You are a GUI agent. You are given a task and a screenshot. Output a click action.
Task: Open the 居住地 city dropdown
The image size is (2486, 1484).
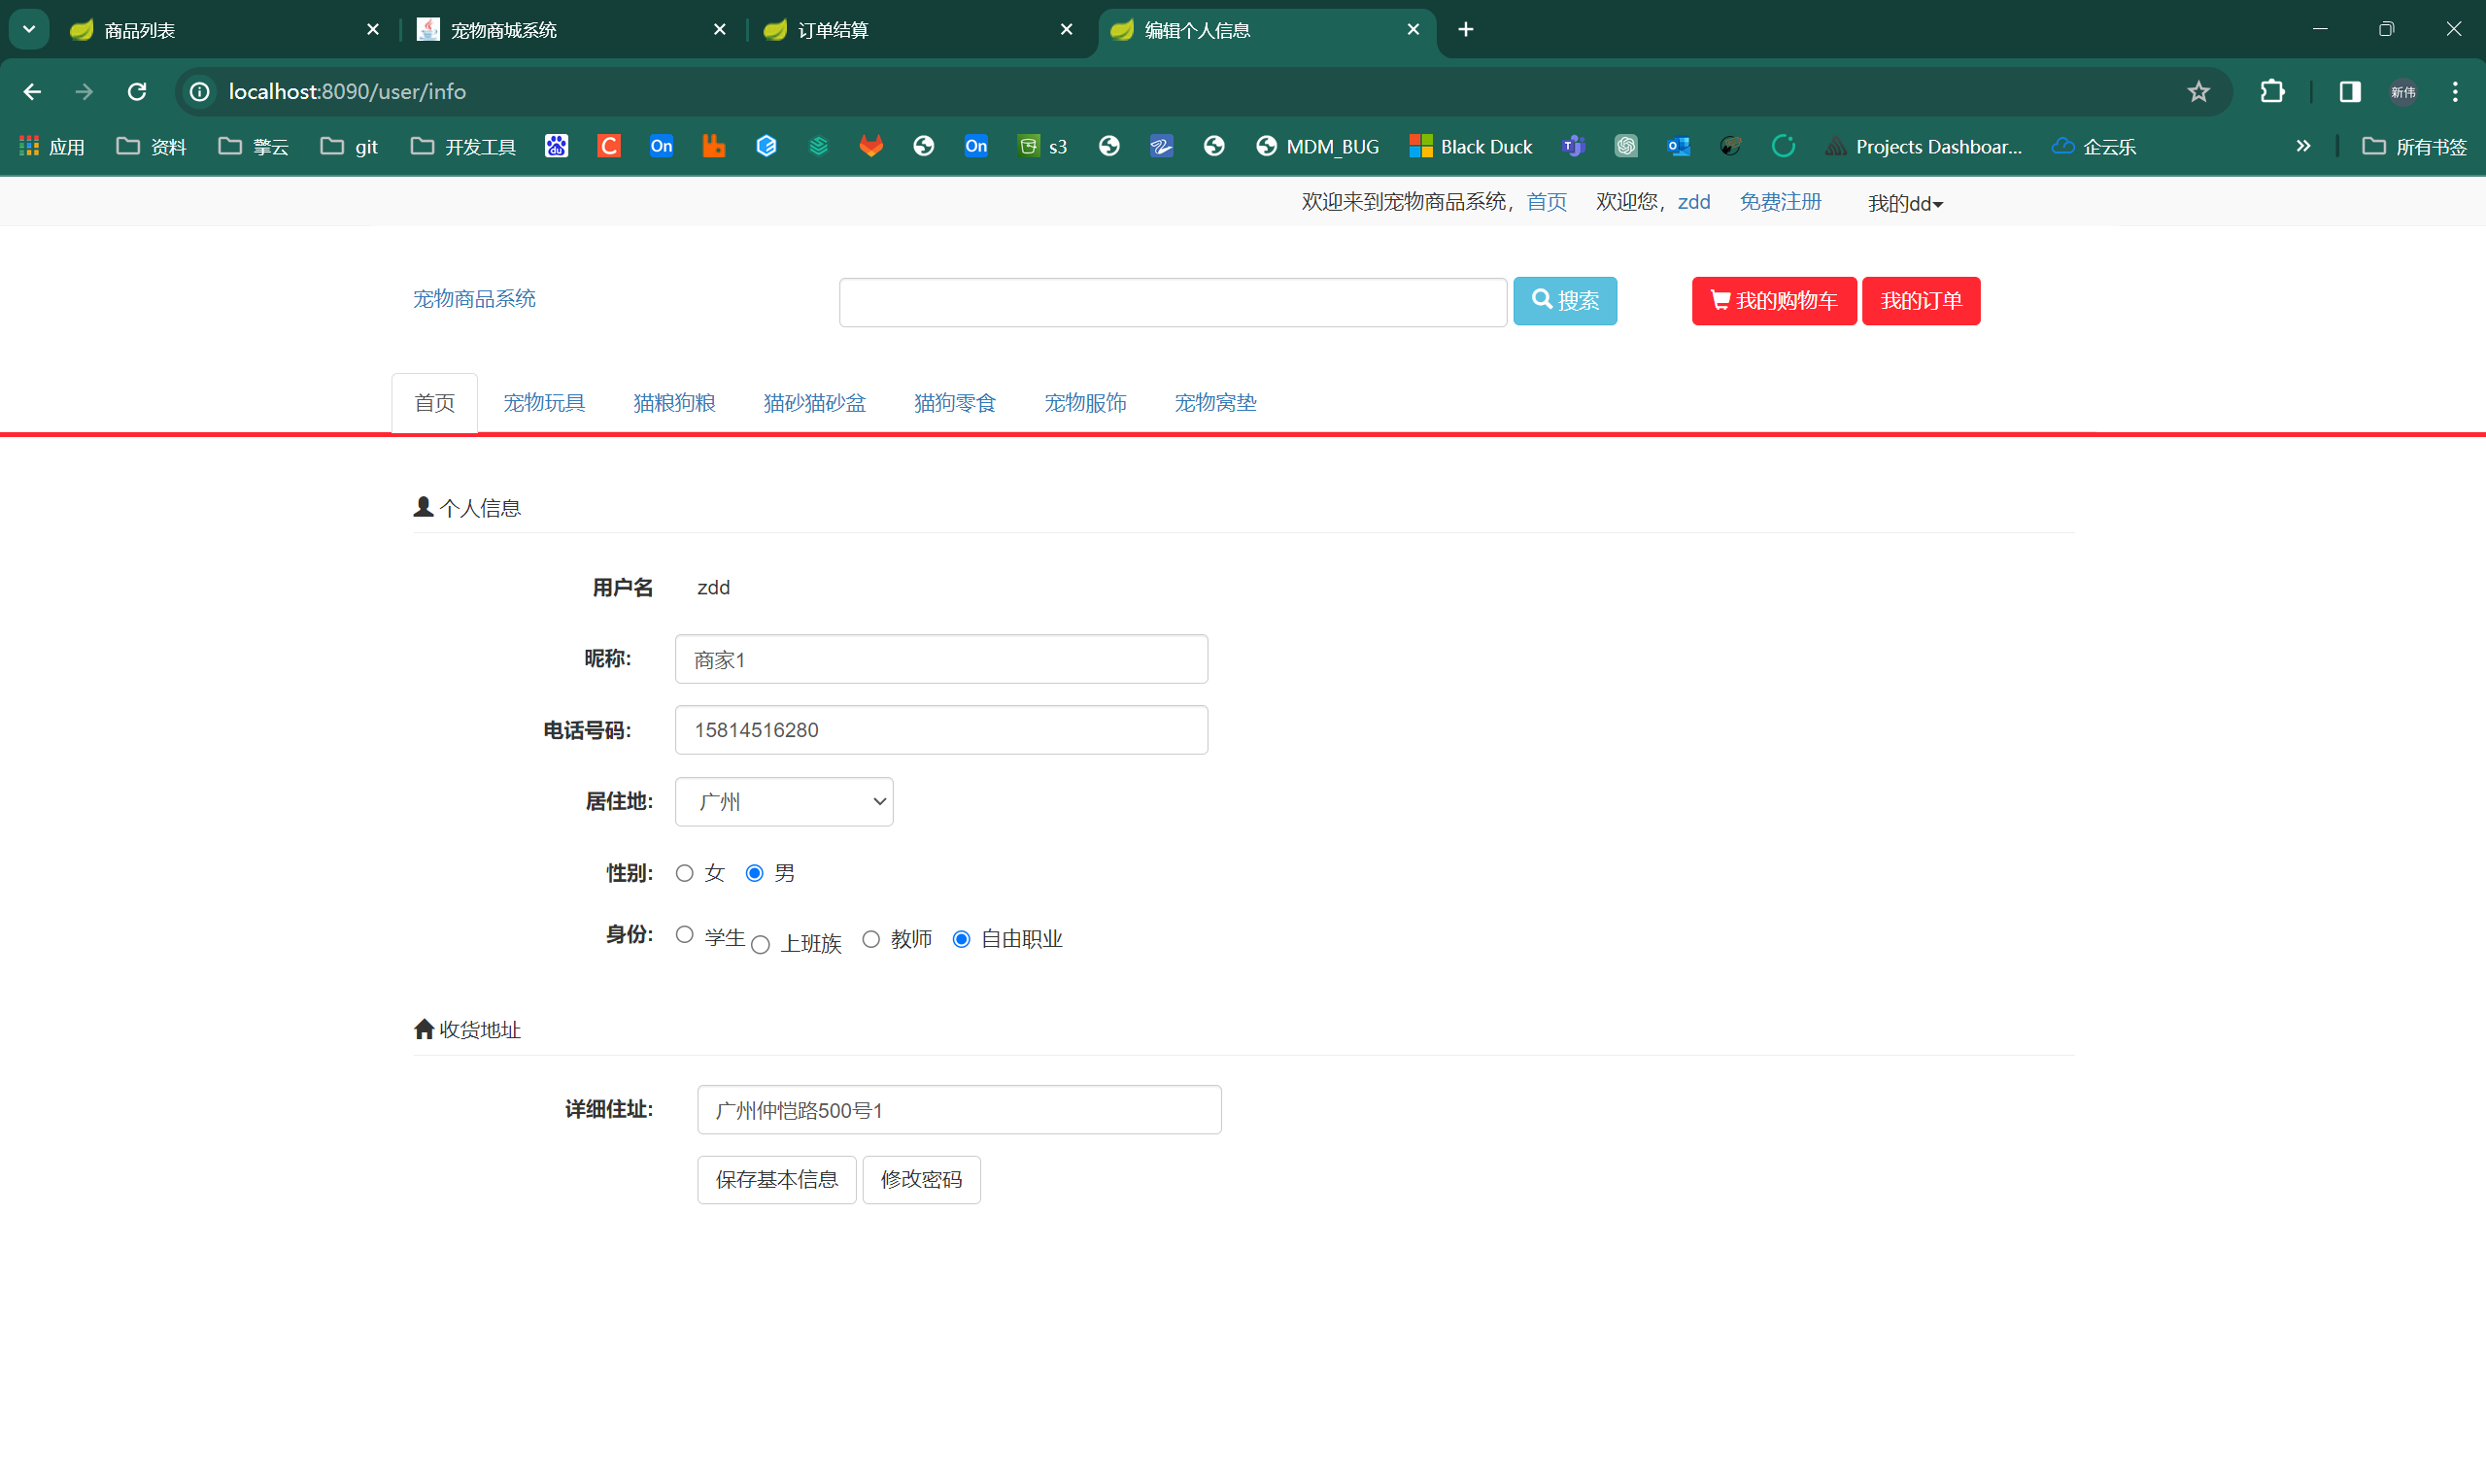coord(784,802)
